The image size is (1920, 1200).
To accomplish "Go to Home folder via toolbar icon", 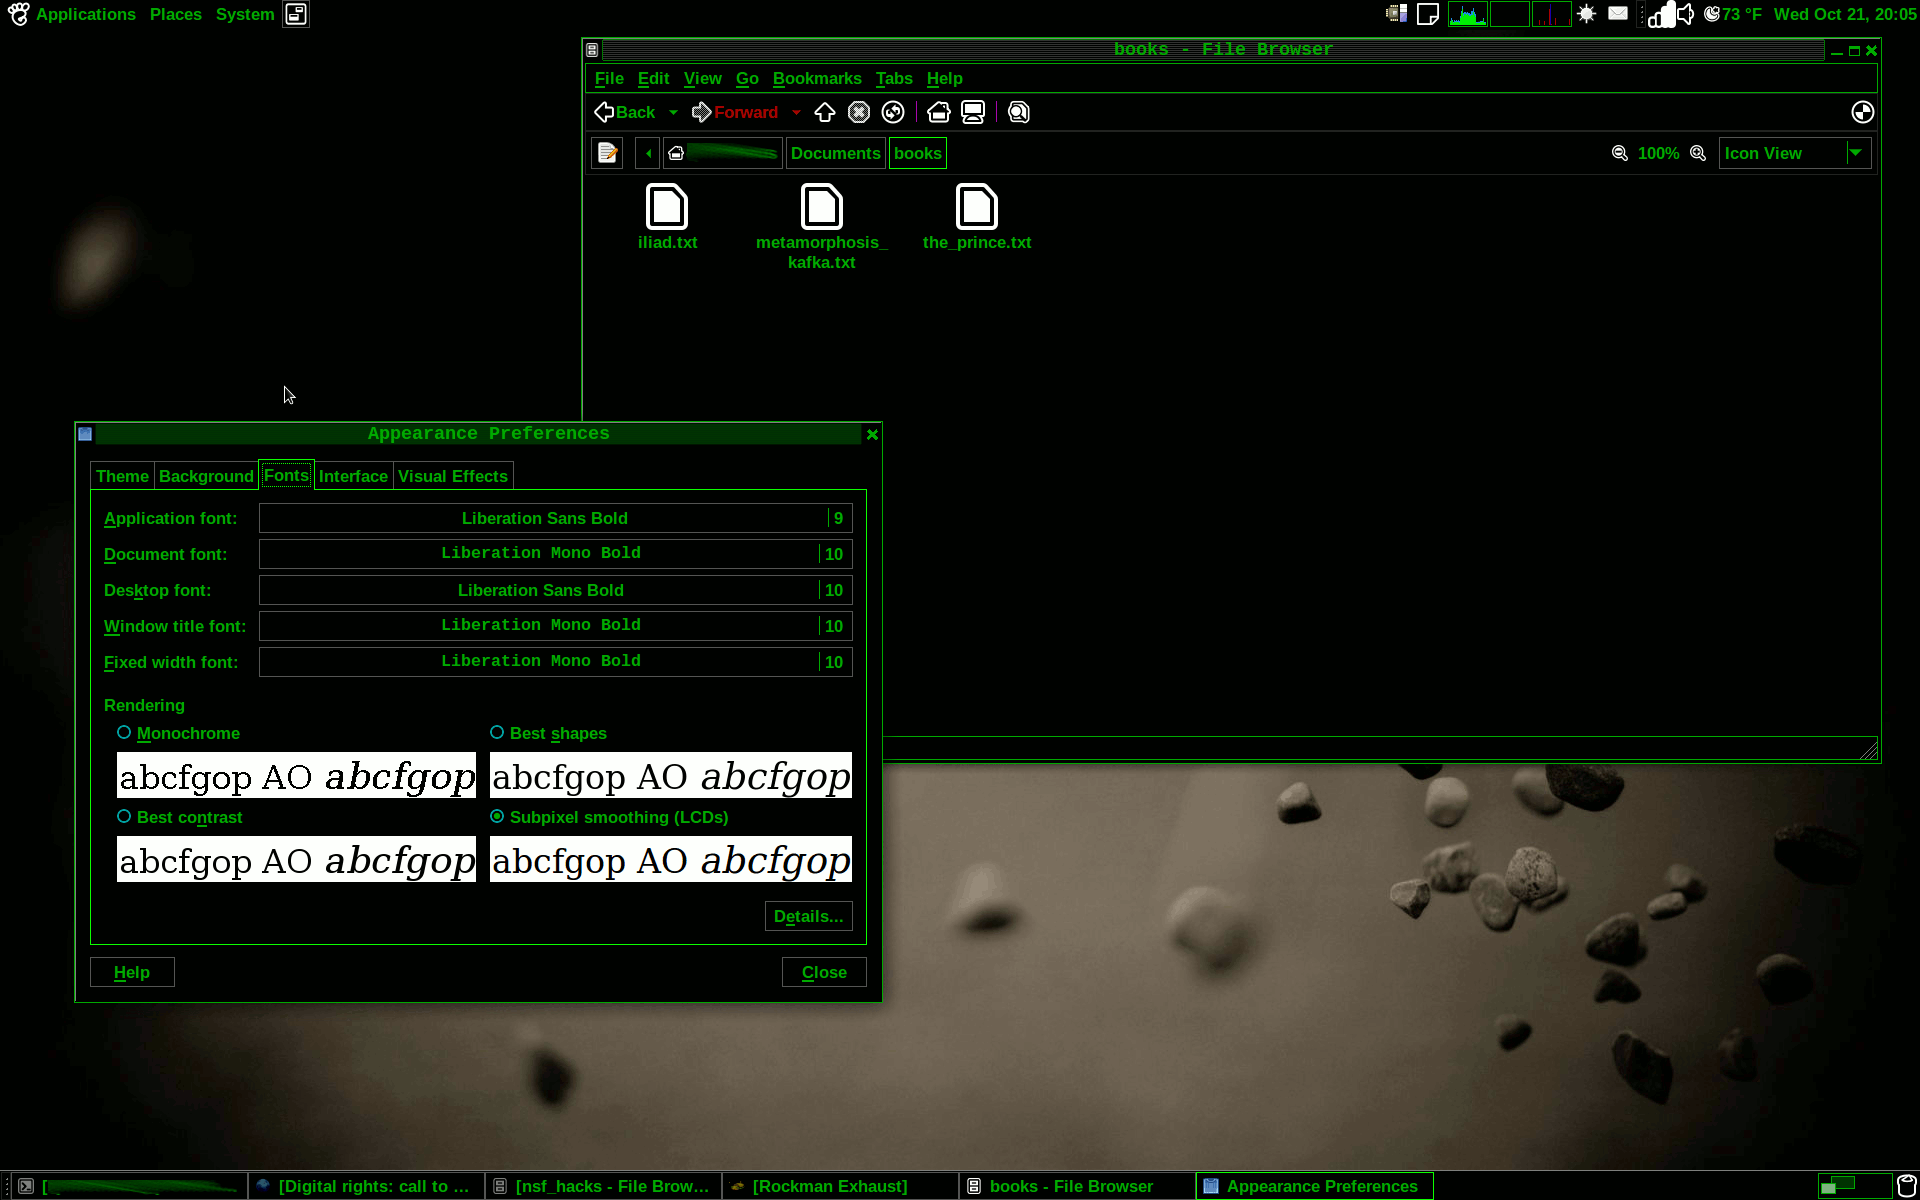I will pyautogui.click(x=938, y=112).
